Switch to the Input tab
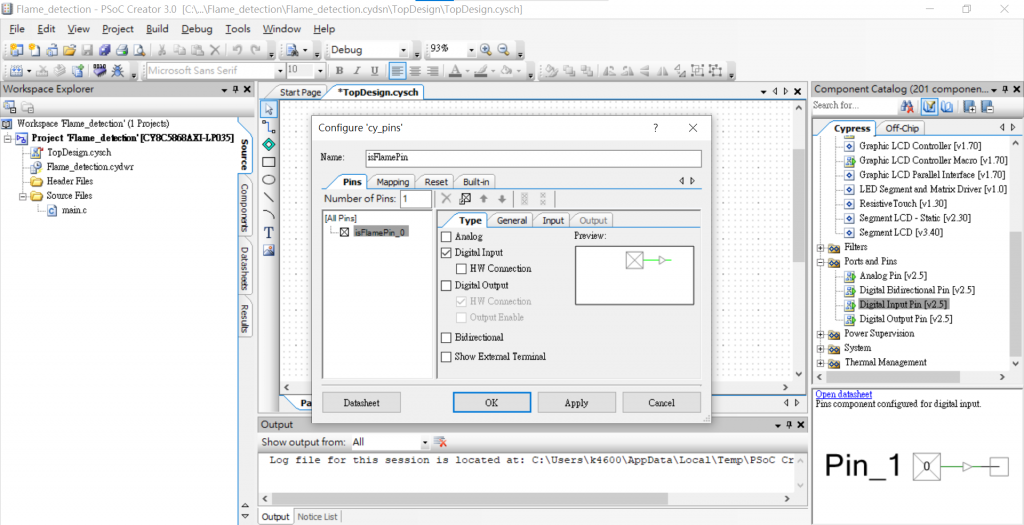This screenshot has width=1024, height=525. click(553, 221)
